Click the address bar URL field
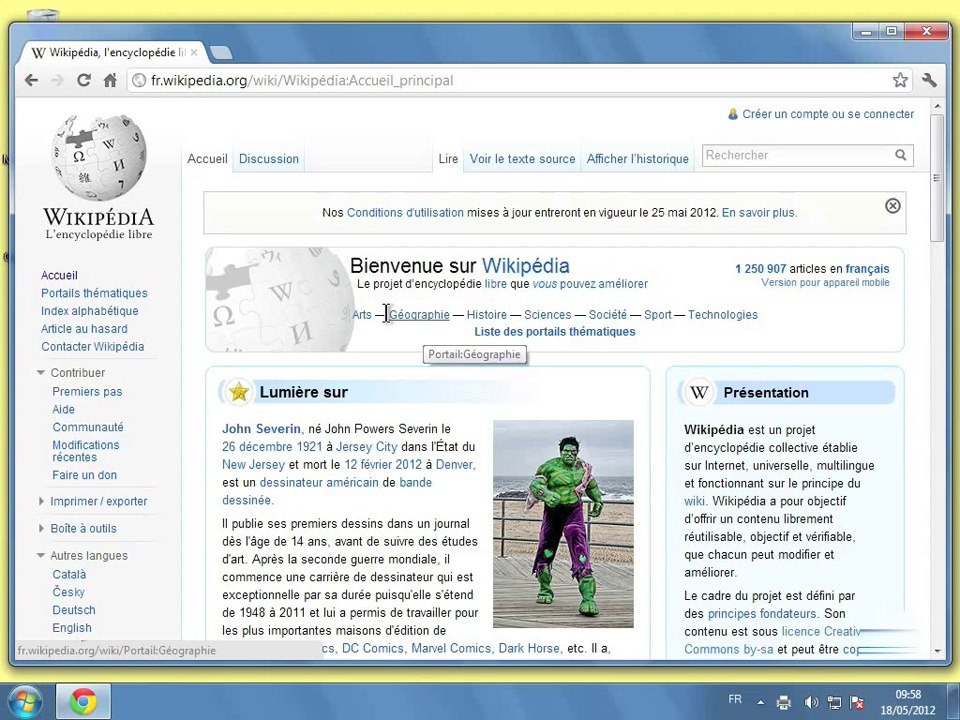Image resolution: width=960 pixels, height=720 pixels. [517, 80]
